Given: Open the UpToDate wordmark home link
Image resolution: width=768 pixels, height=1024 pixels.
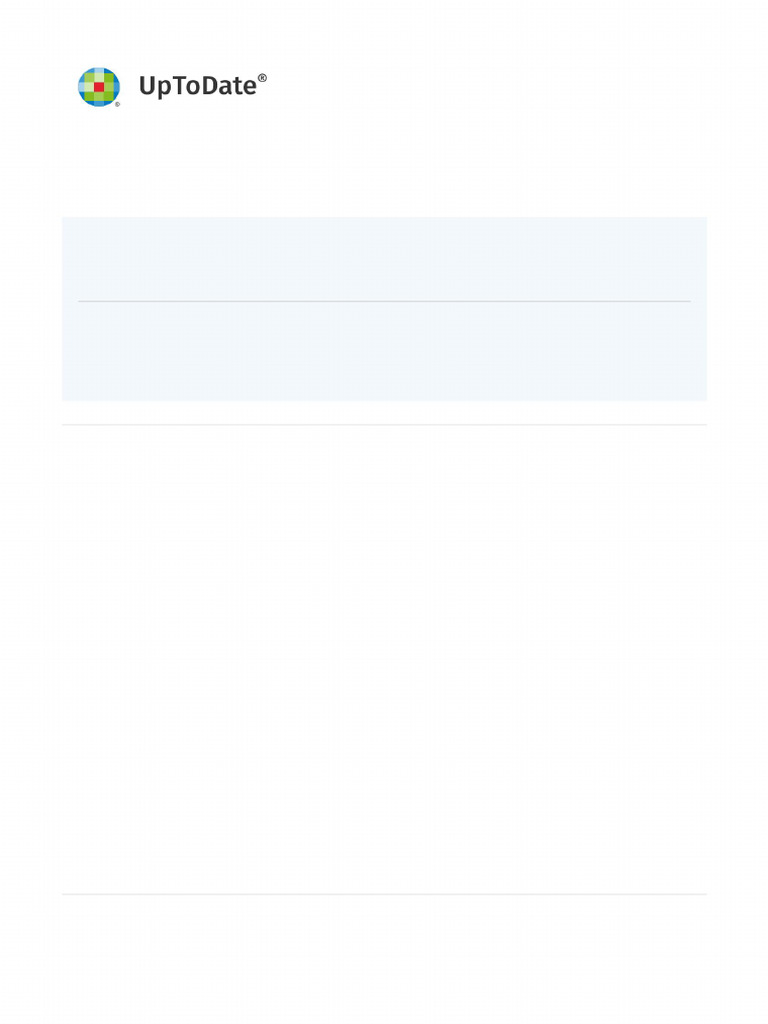Looking at the screenshot, I should [202, 86].
